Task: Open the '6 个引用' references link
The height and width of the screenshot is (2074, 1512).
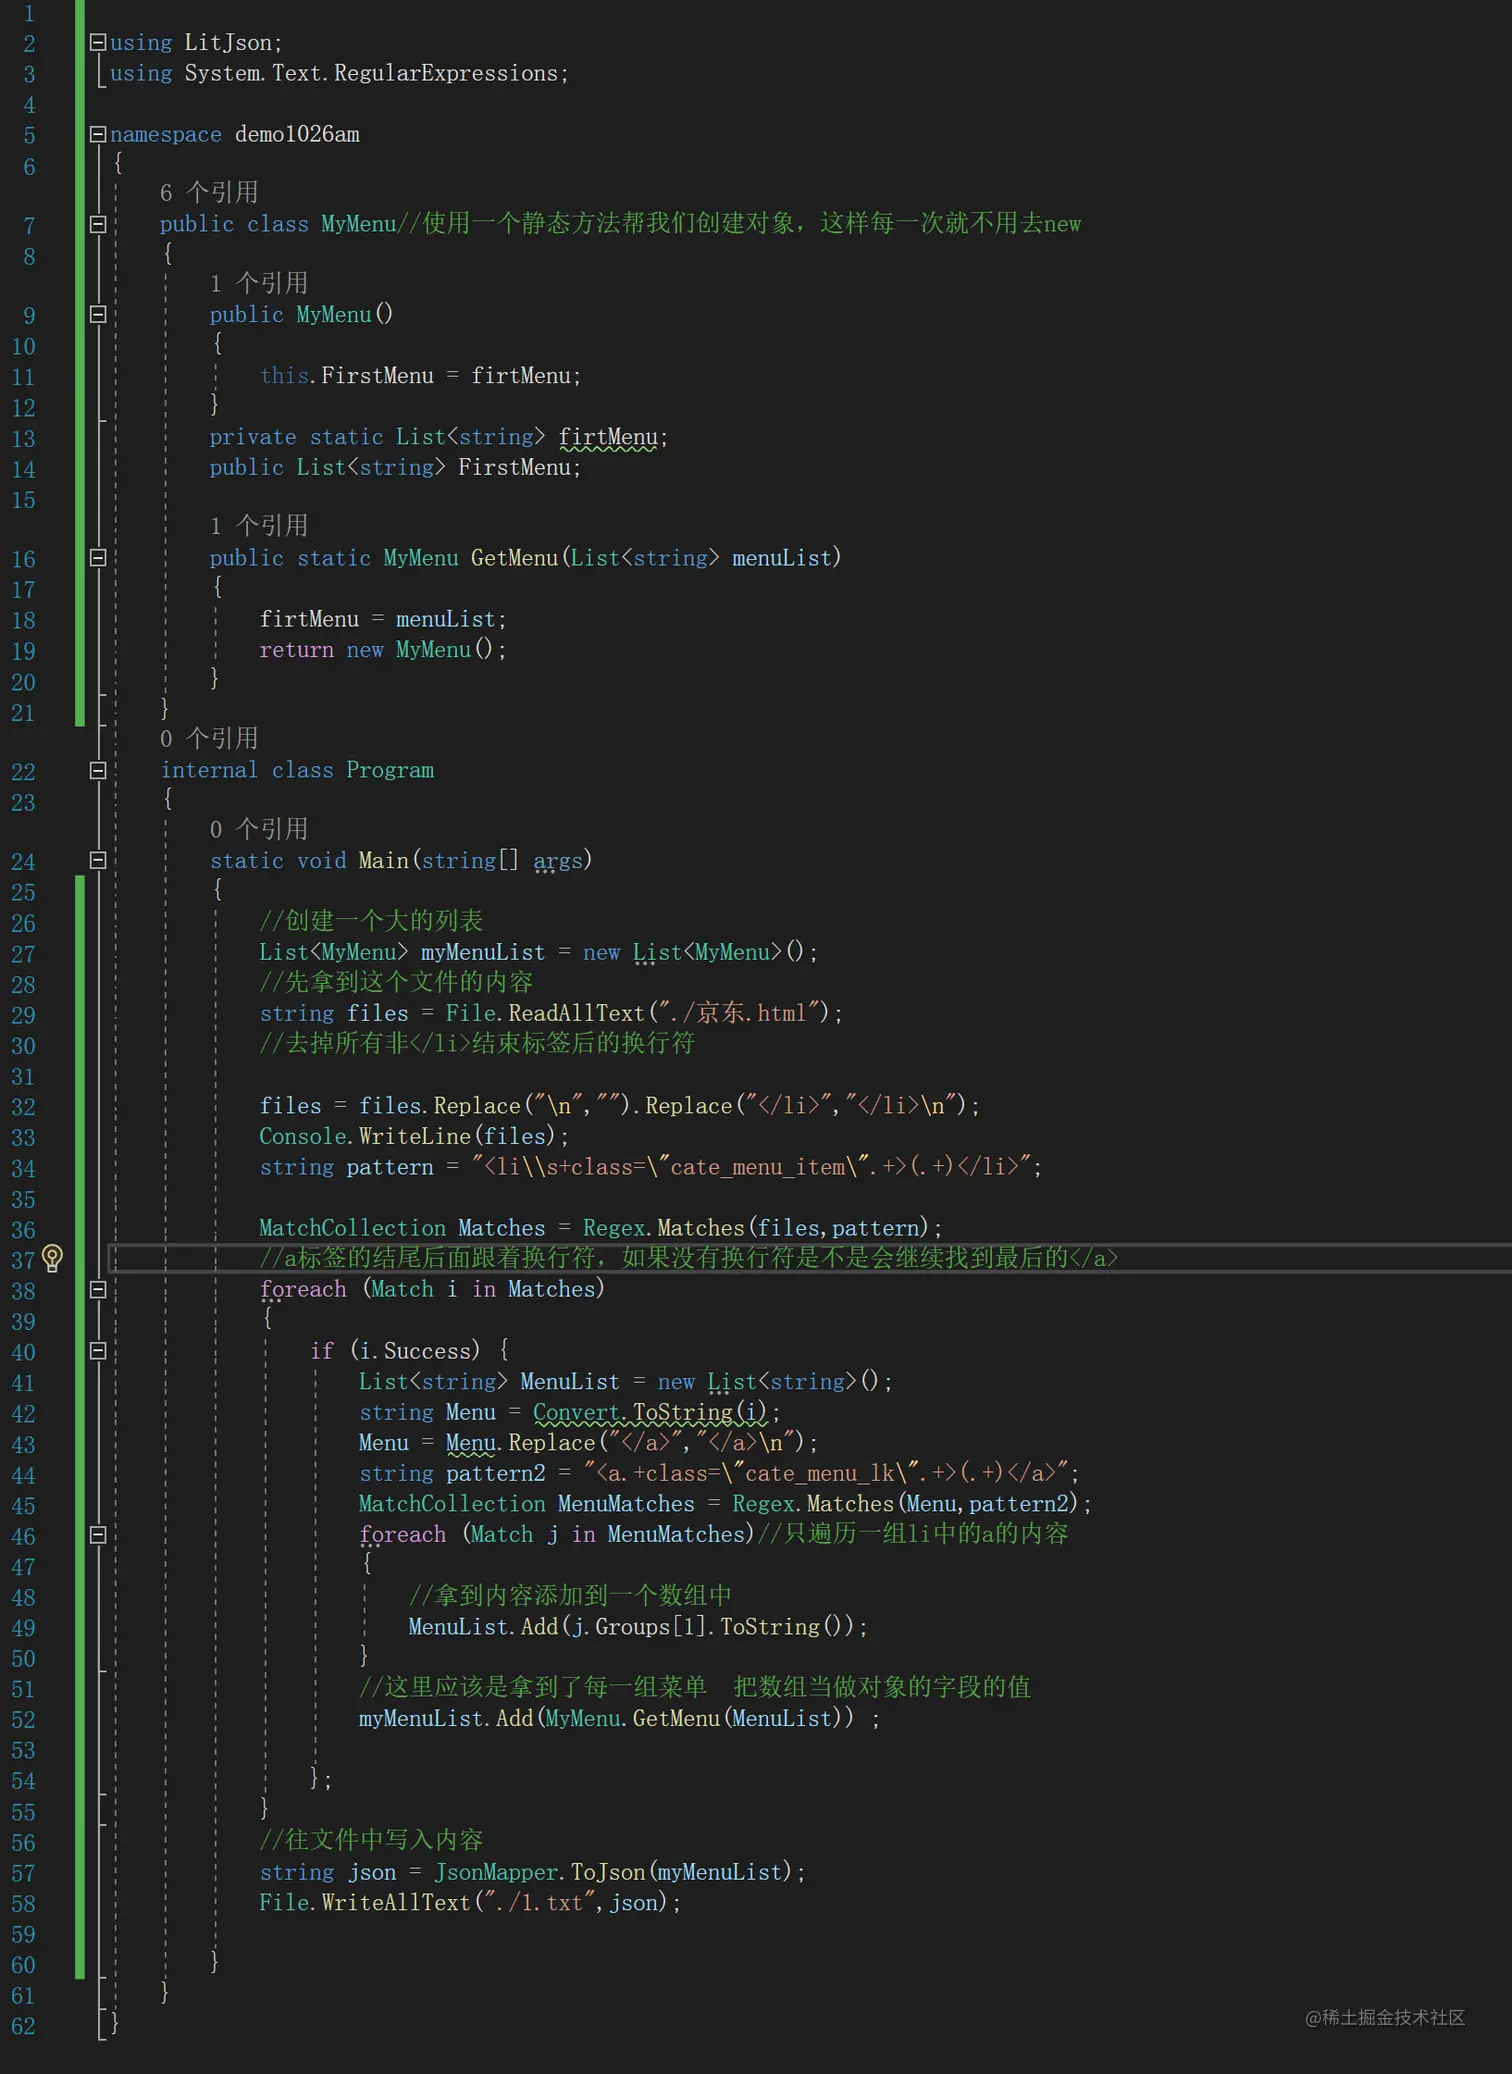Action: click(x=209, y=192)
